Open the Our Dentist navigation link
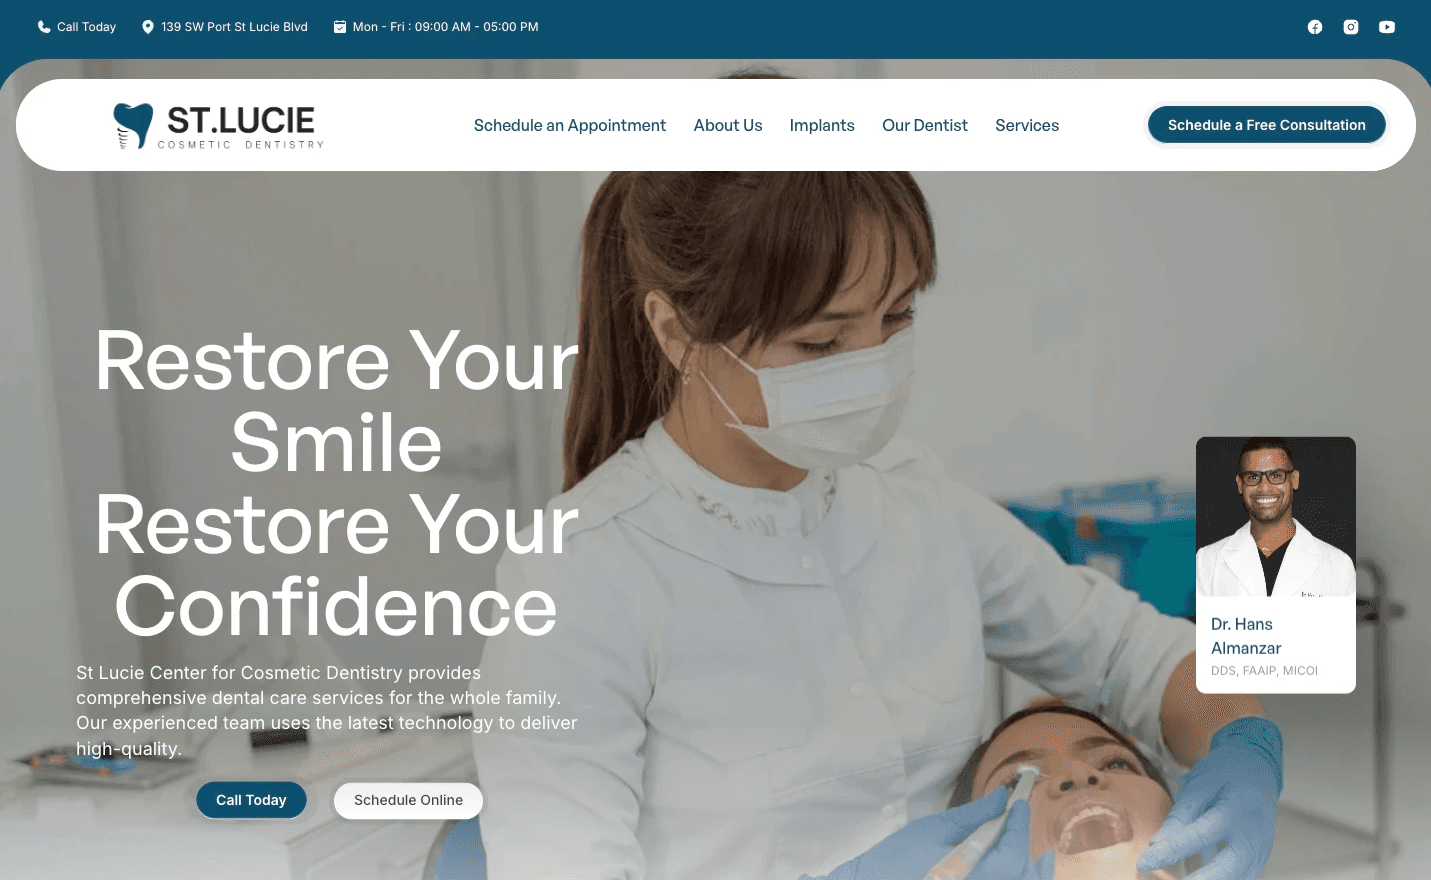1431x880 pixels. (925, 125)
